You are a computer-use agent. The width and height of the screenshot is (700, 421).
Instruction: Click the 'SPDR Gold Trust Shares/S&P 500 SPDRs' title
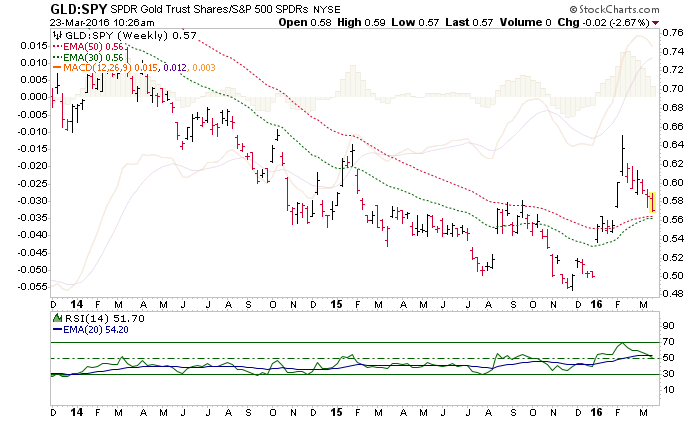pos(209,9)
